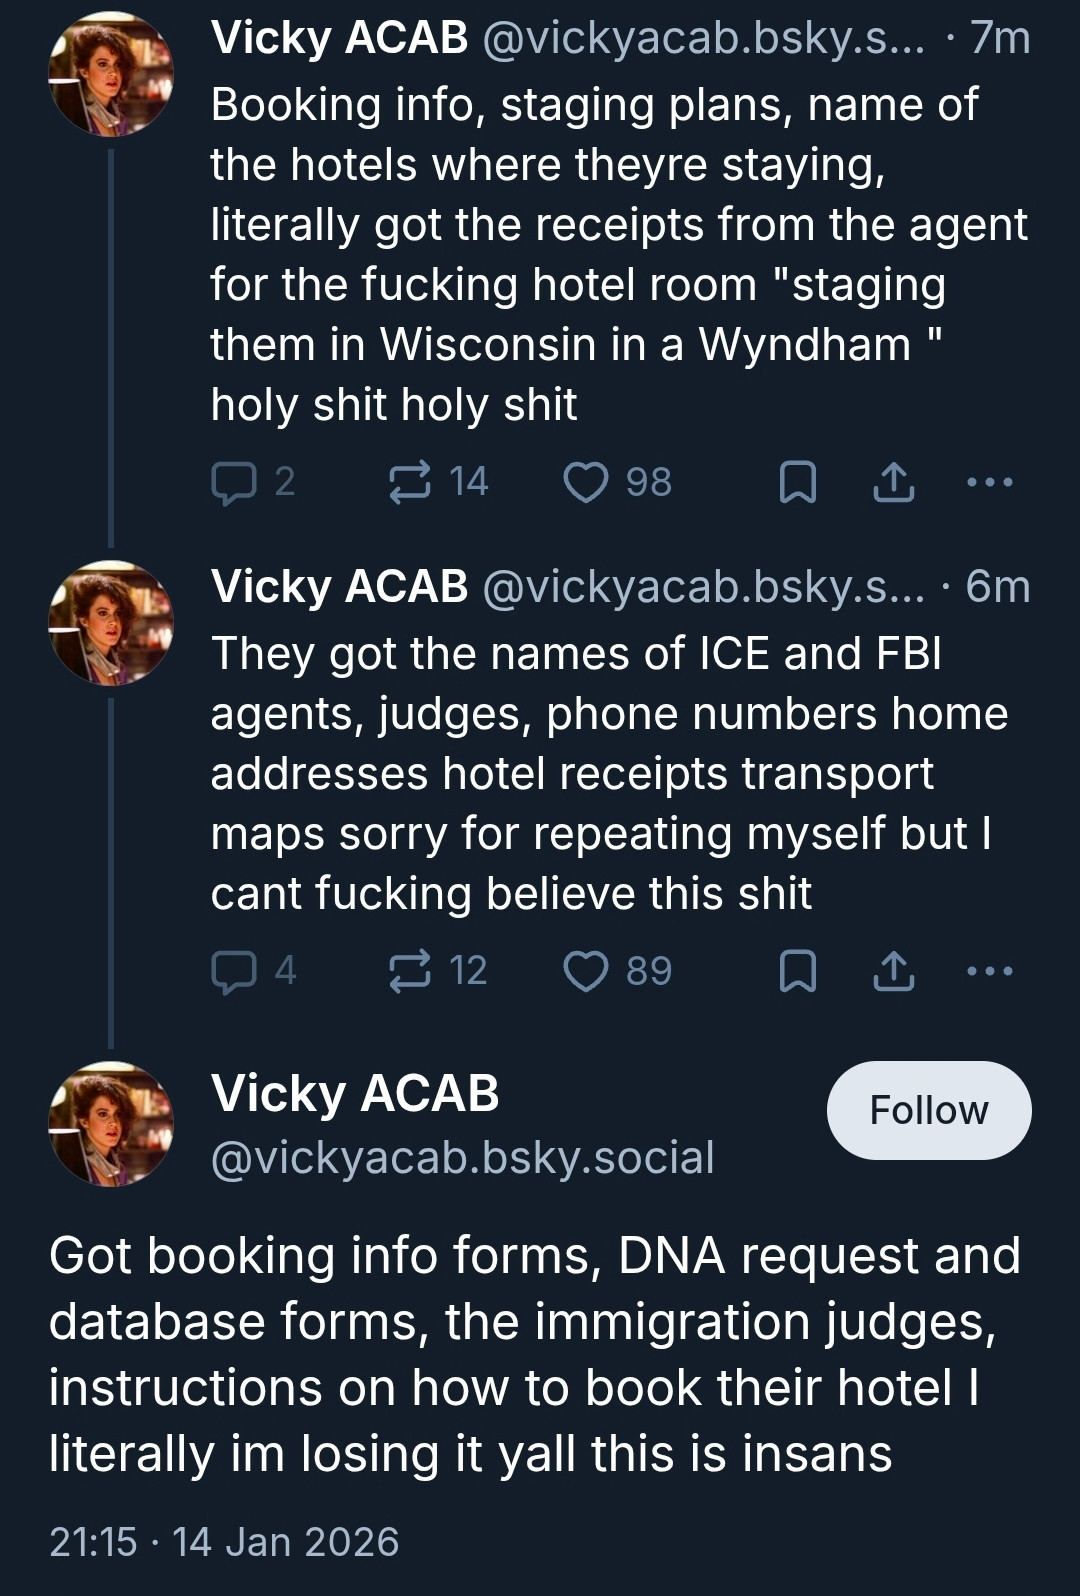
Task: Open avatar on the first post
Action: pos(111,74)
